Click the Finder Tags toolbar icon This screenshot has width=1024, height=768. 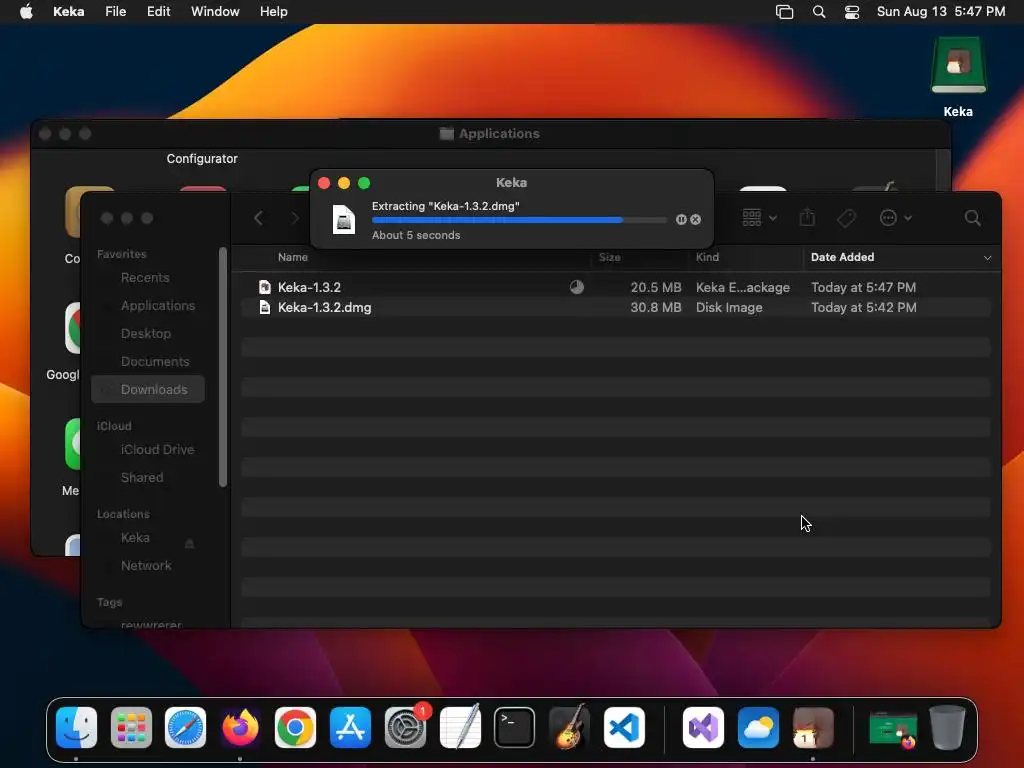coord(846,218)
